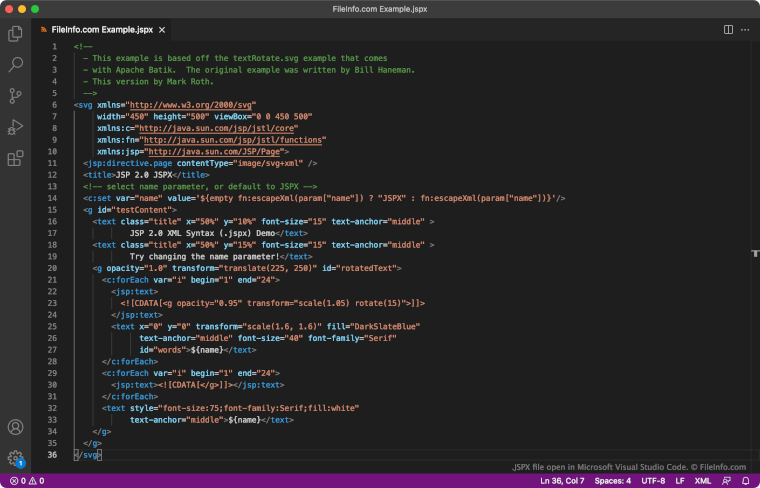Screen dimensions: 760x488
Task: Click Ln 36, Col 7 position indicator
Action: pyautogui.click(x=563, y=481)
